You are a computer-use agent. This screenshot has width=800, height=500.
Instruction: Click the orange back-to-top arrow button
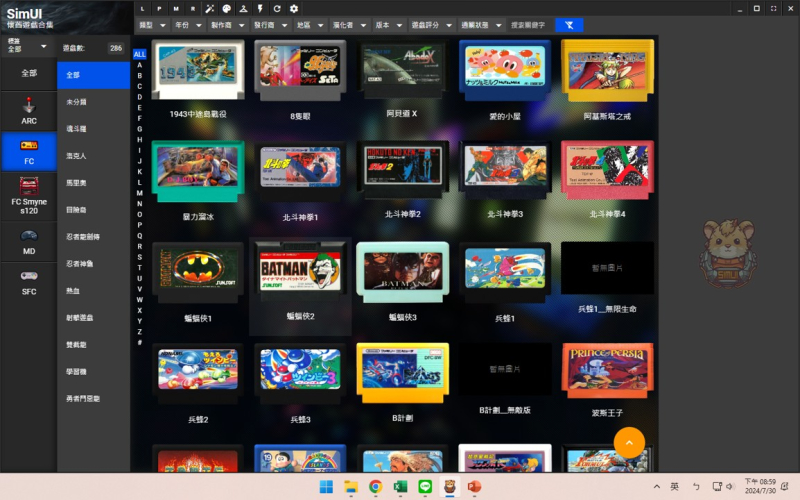[629, 442]
